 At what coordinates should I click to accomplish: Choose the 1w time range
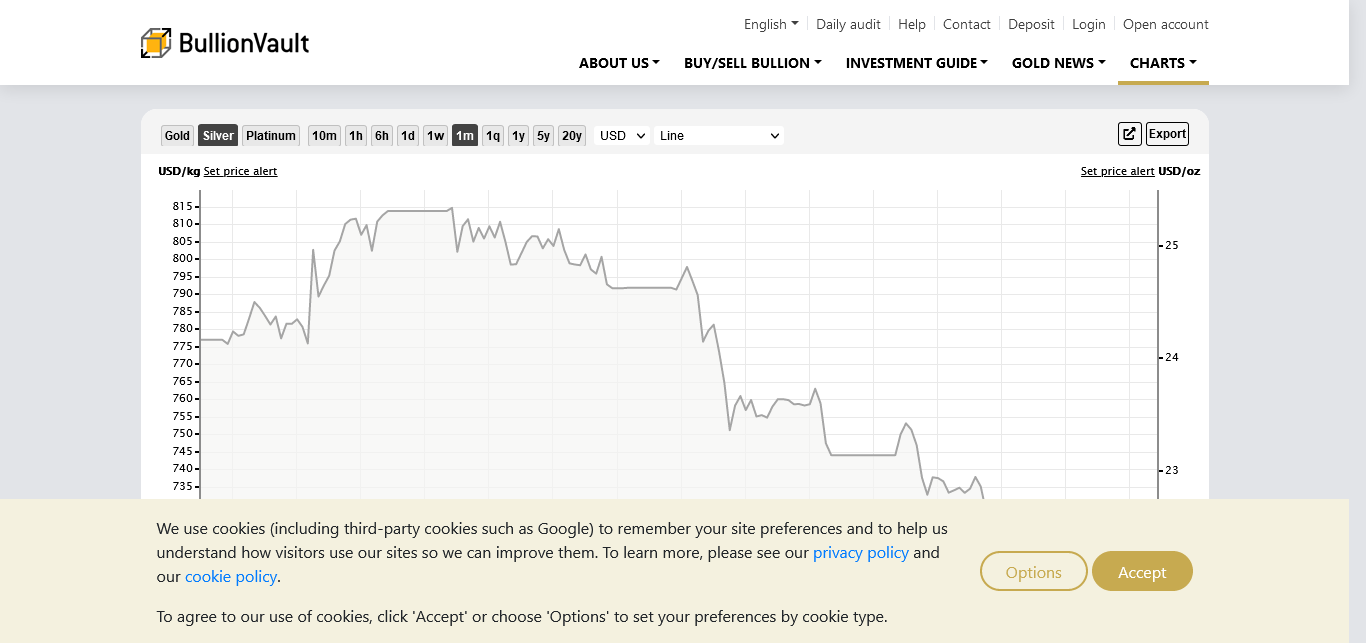[435, 136]
